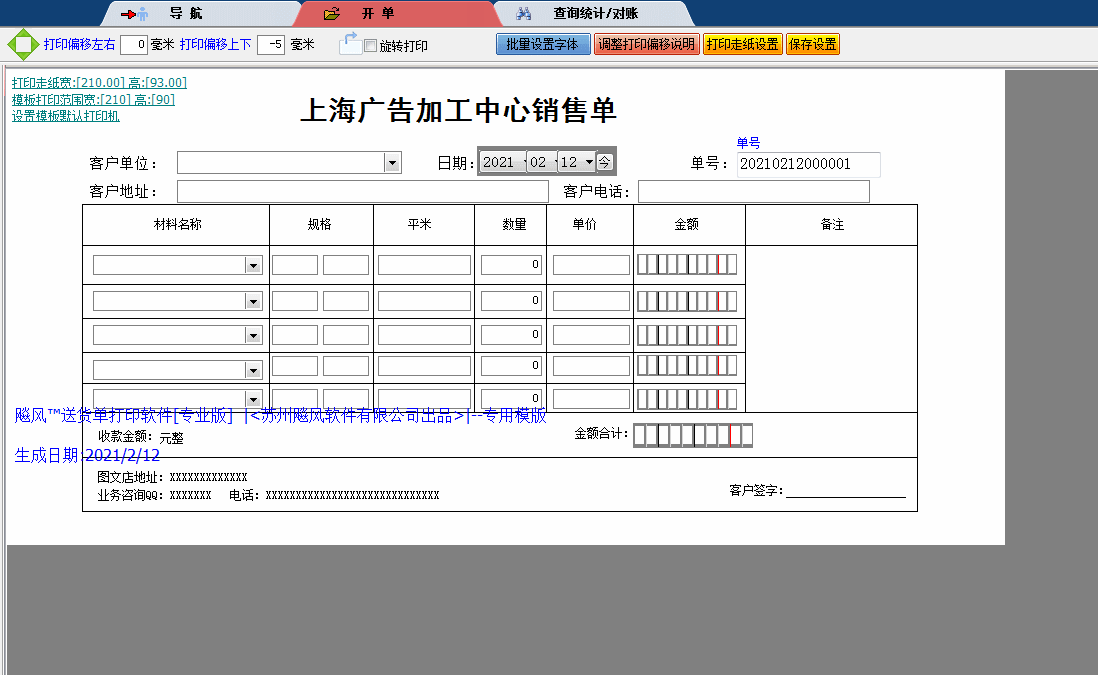
Task: Open the day dropdown in the date selector
Action: [589, 161]
